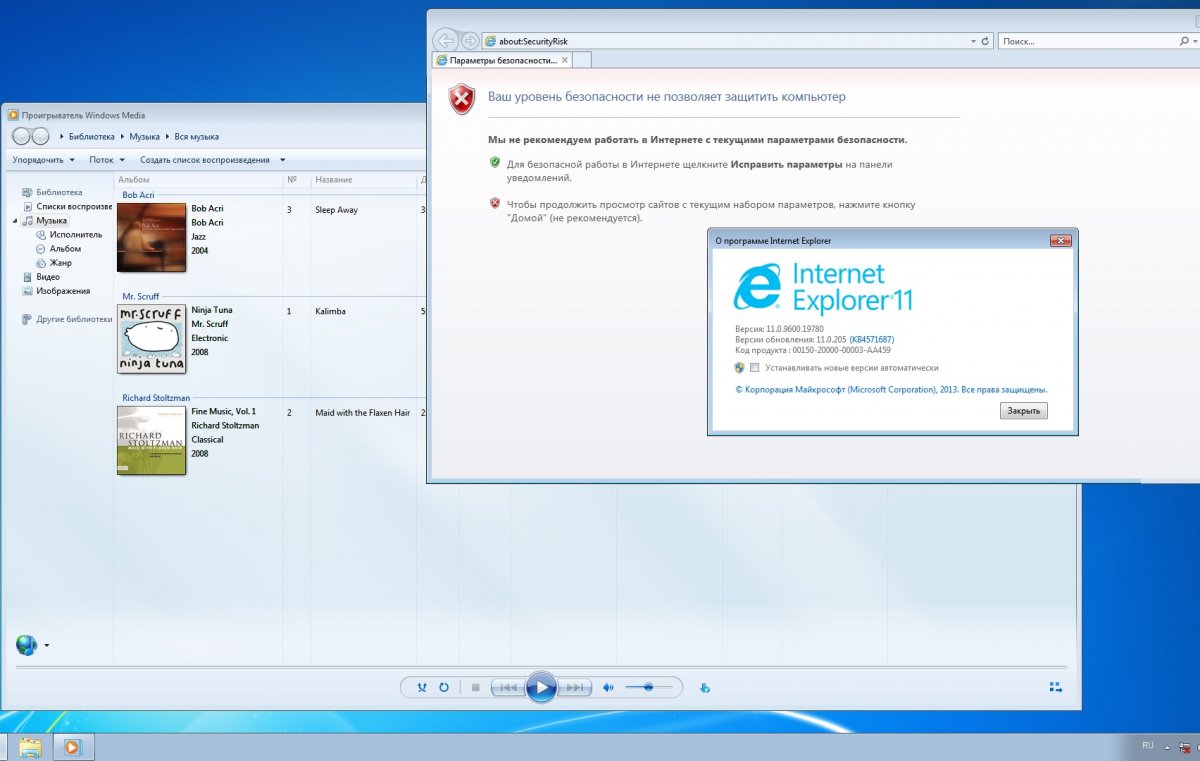Switch Media Player to Now Playing view

point(1055,687)
